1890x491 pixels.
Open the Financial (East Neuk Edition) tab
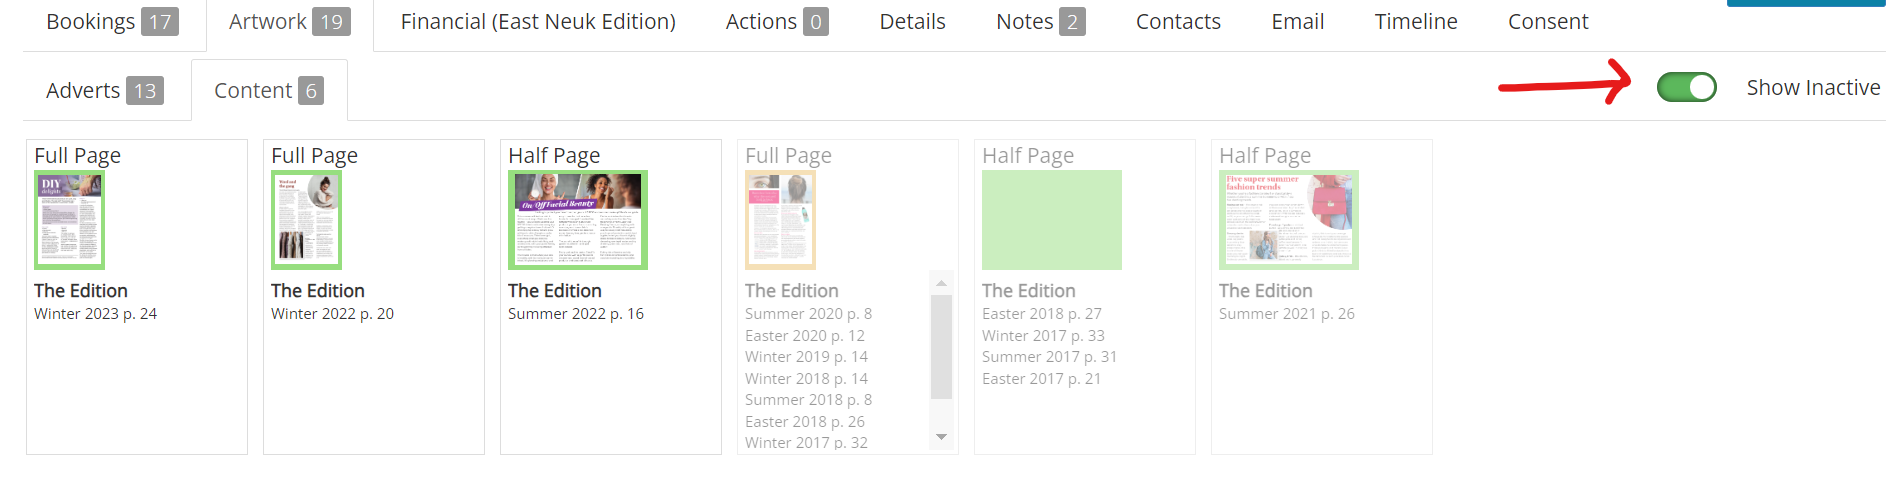click(x=538, y=22)
